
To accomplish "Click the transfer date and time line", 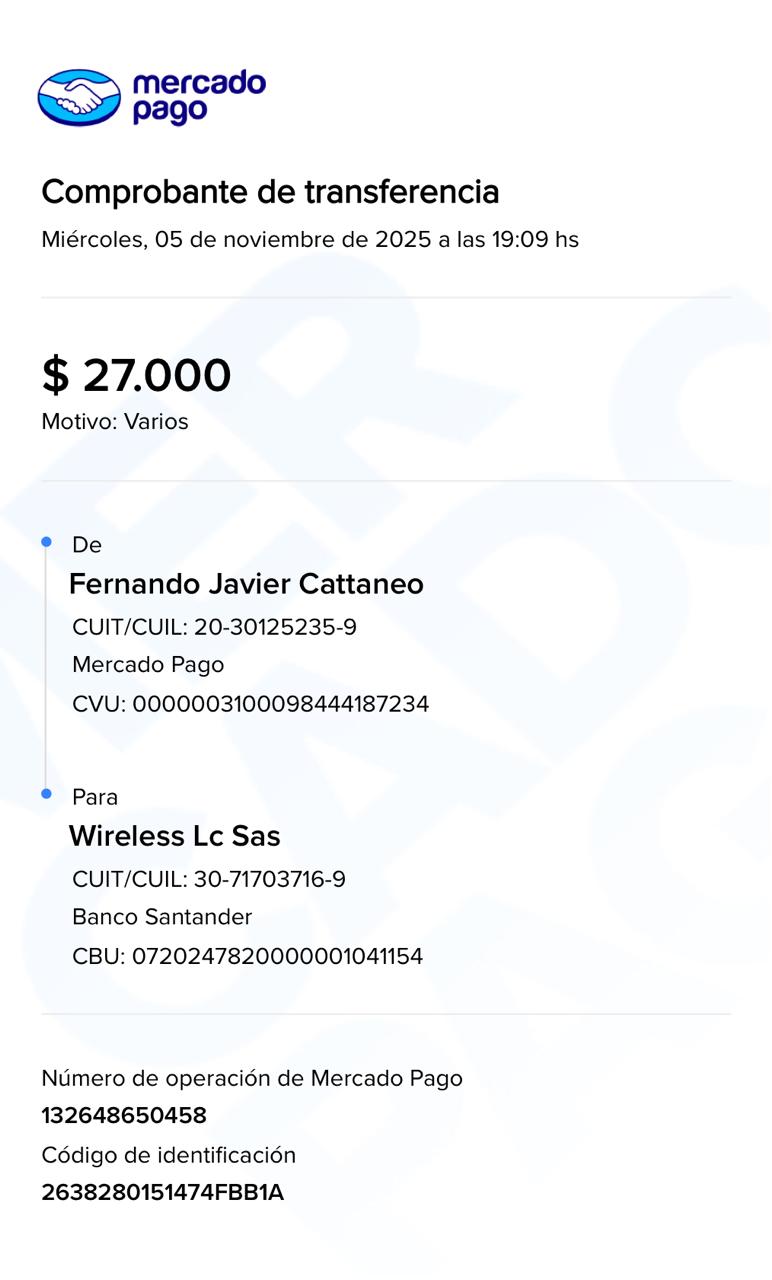I will (310, 240).
